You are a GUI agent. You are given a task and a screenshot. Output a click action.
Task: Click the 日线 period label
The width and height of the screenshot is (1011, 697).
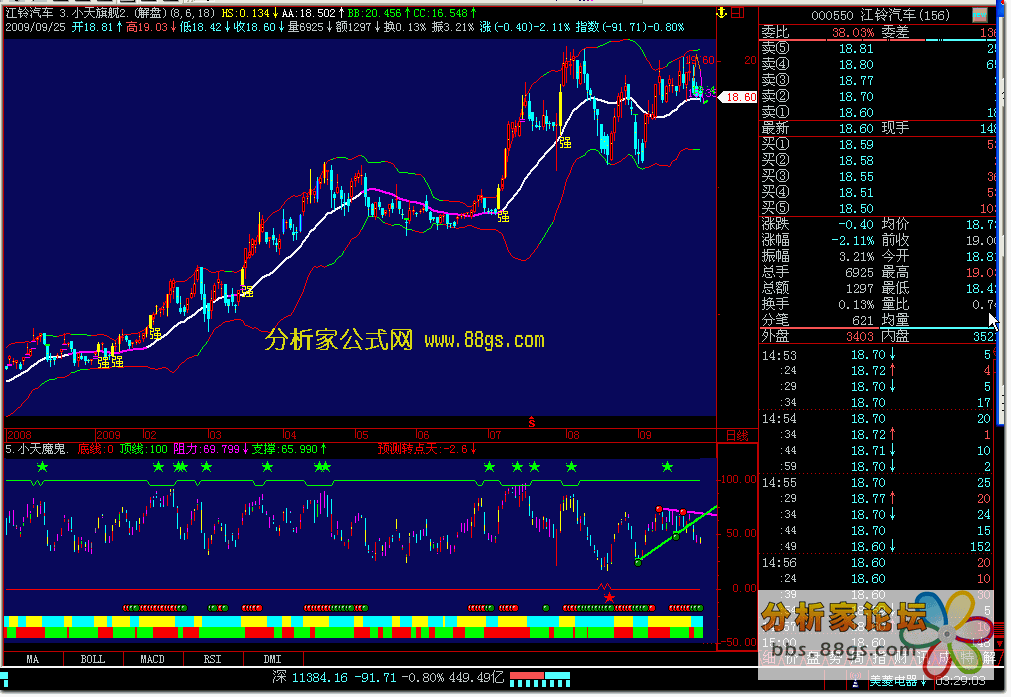[x=738, y=436]
